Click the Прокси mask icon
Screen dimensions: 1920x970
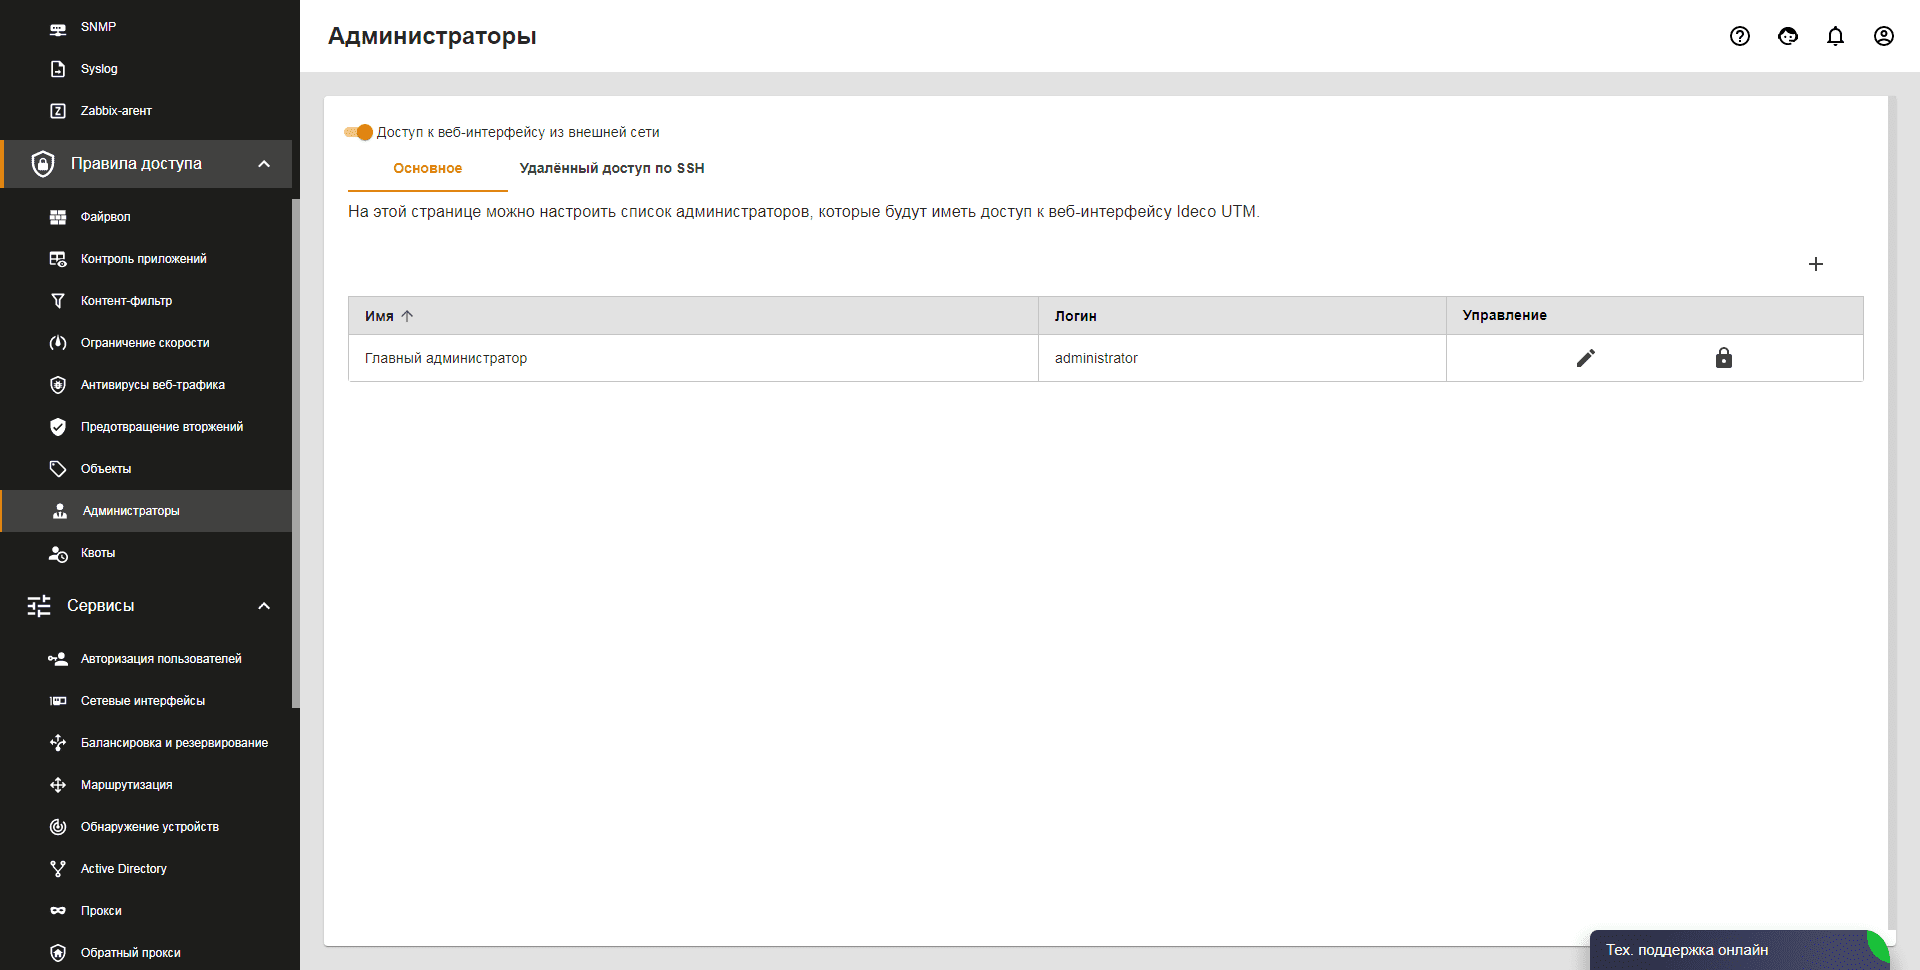58,911
